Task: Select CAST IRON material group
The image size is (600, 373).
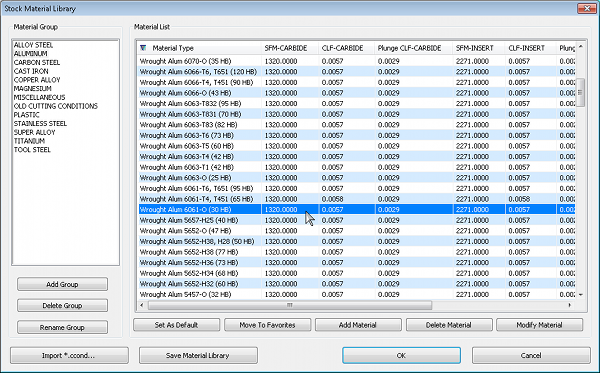Action: pyautogui.click(x=31, y=71)
